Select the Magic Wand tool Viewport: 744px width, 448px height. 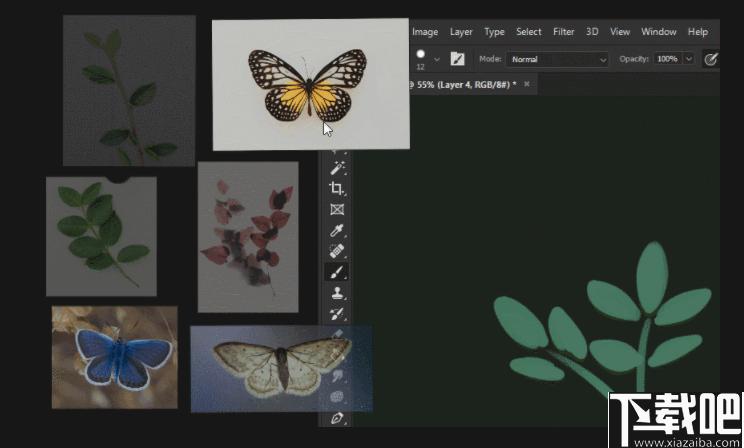pyautogui.click(x=337, y=168)
